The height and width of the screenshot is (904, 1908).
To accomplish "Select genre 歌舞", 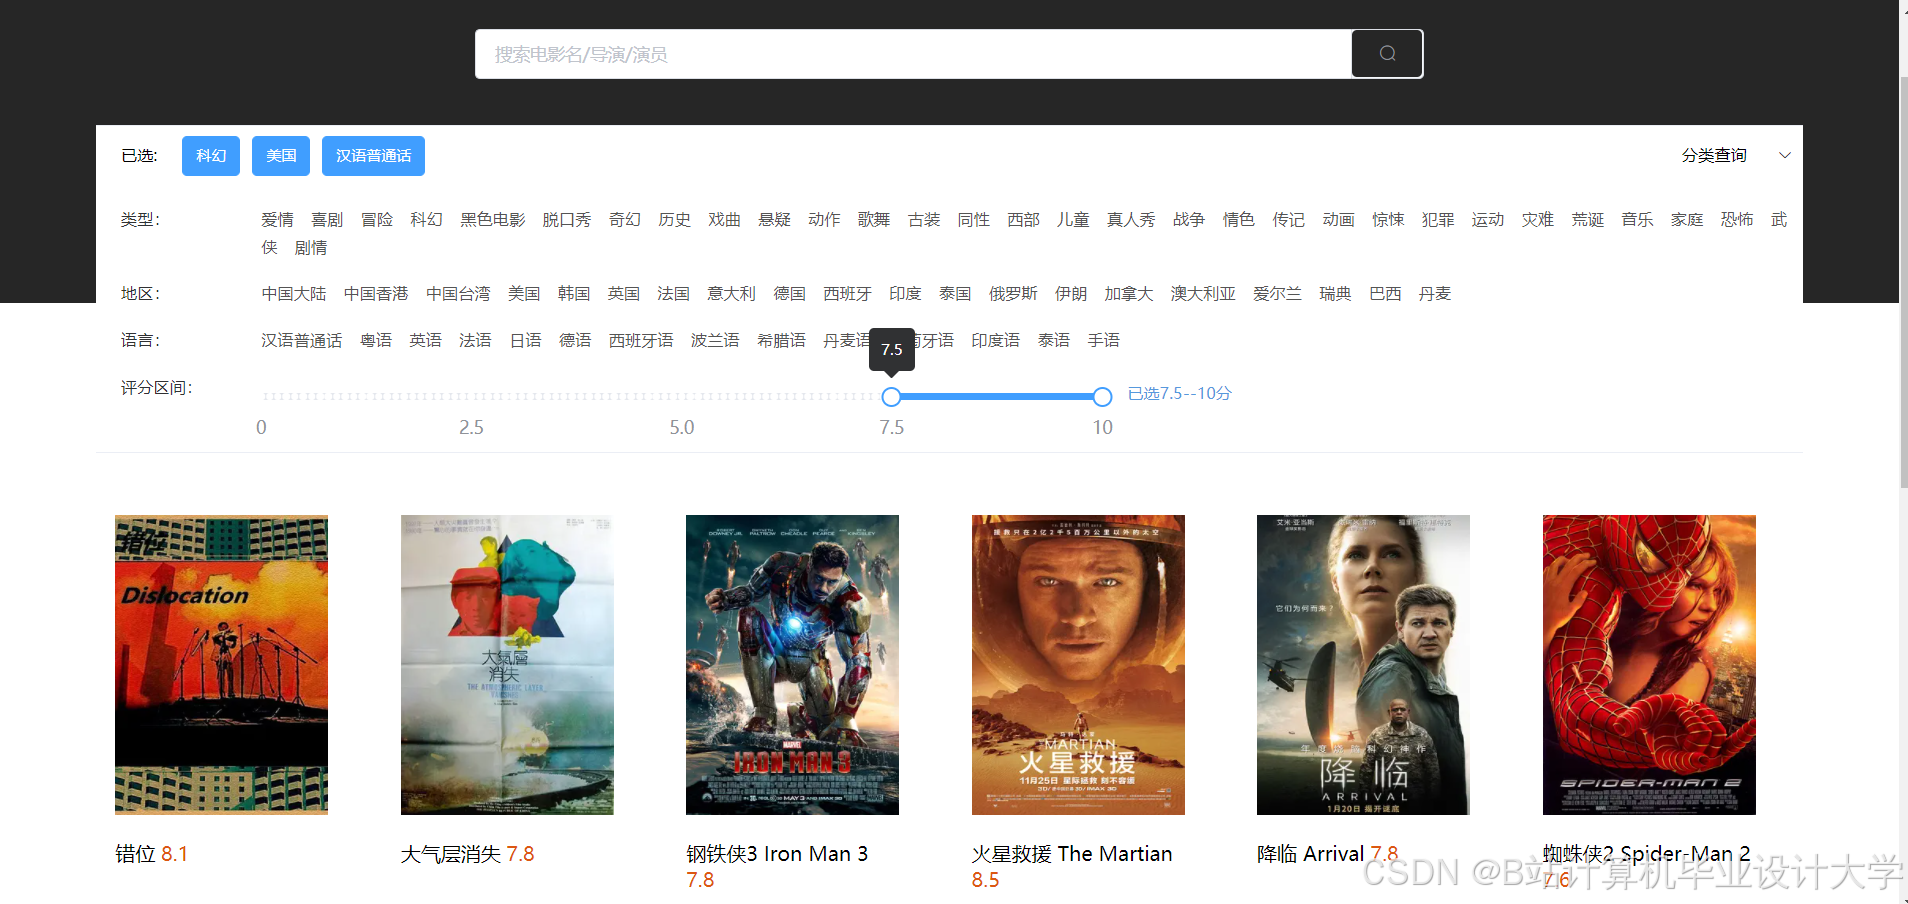I will (874, 220).
